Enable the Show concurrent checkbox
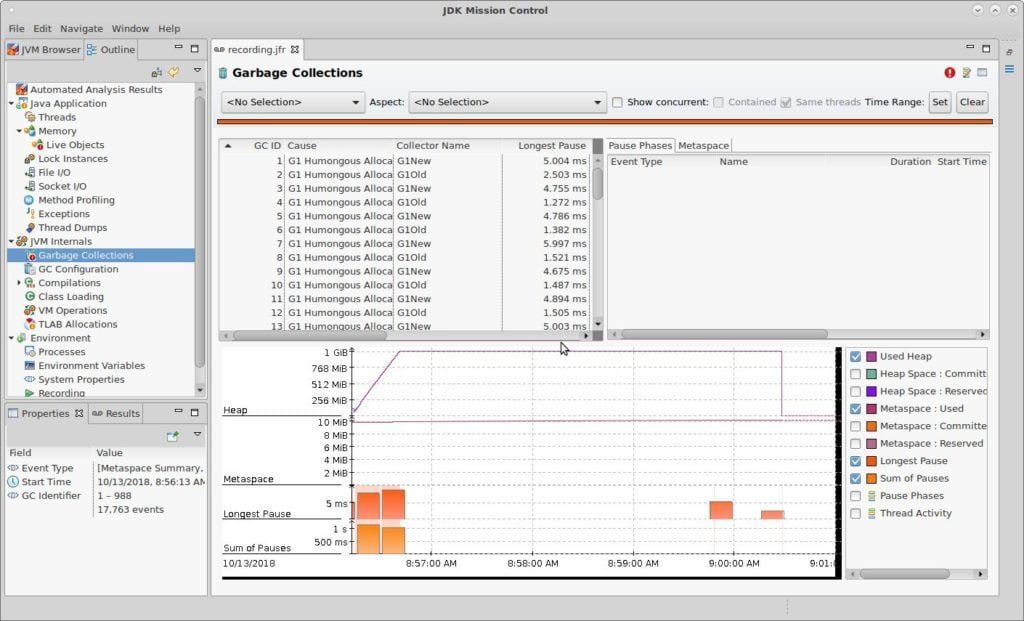 pos(617,103)
